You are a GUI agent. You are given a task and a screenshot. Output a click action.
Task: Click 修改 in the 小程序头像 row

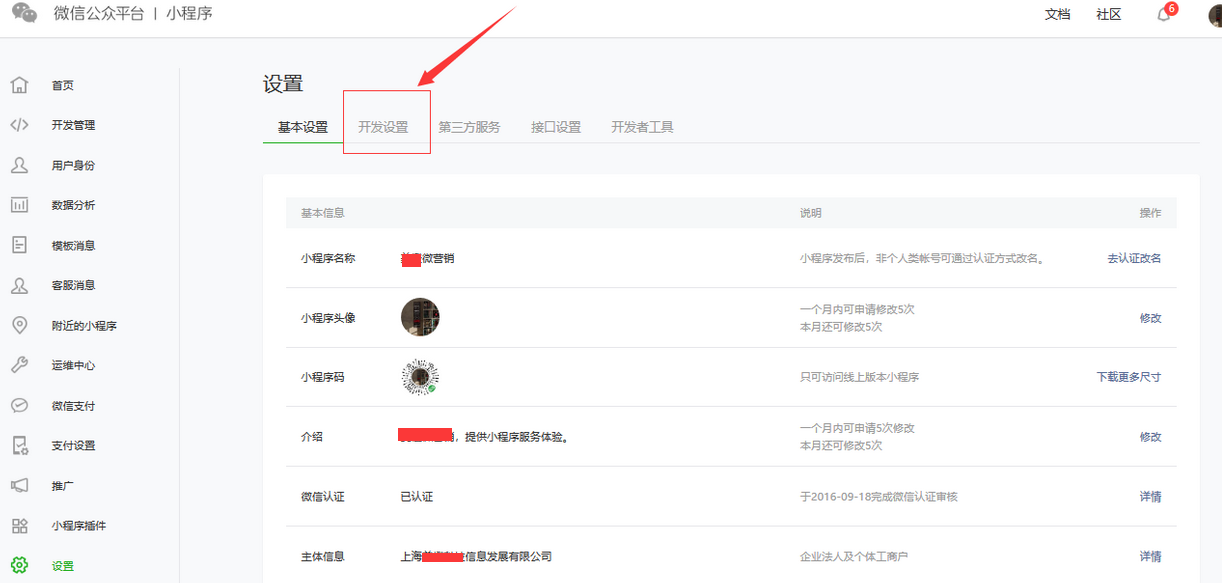tap(1150, 318)
